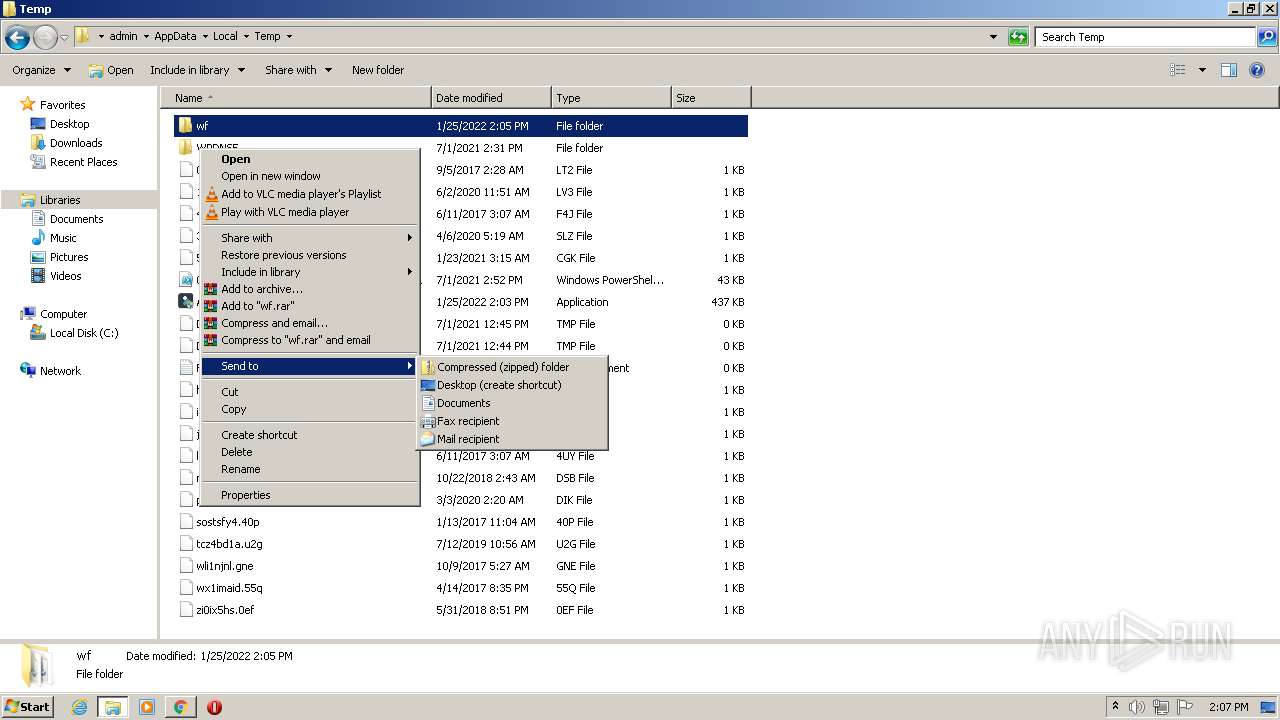This screenshot has width=1280, height=720.
Task: Click the WinRAR Add to archive icon
Action: coord(211,289)
